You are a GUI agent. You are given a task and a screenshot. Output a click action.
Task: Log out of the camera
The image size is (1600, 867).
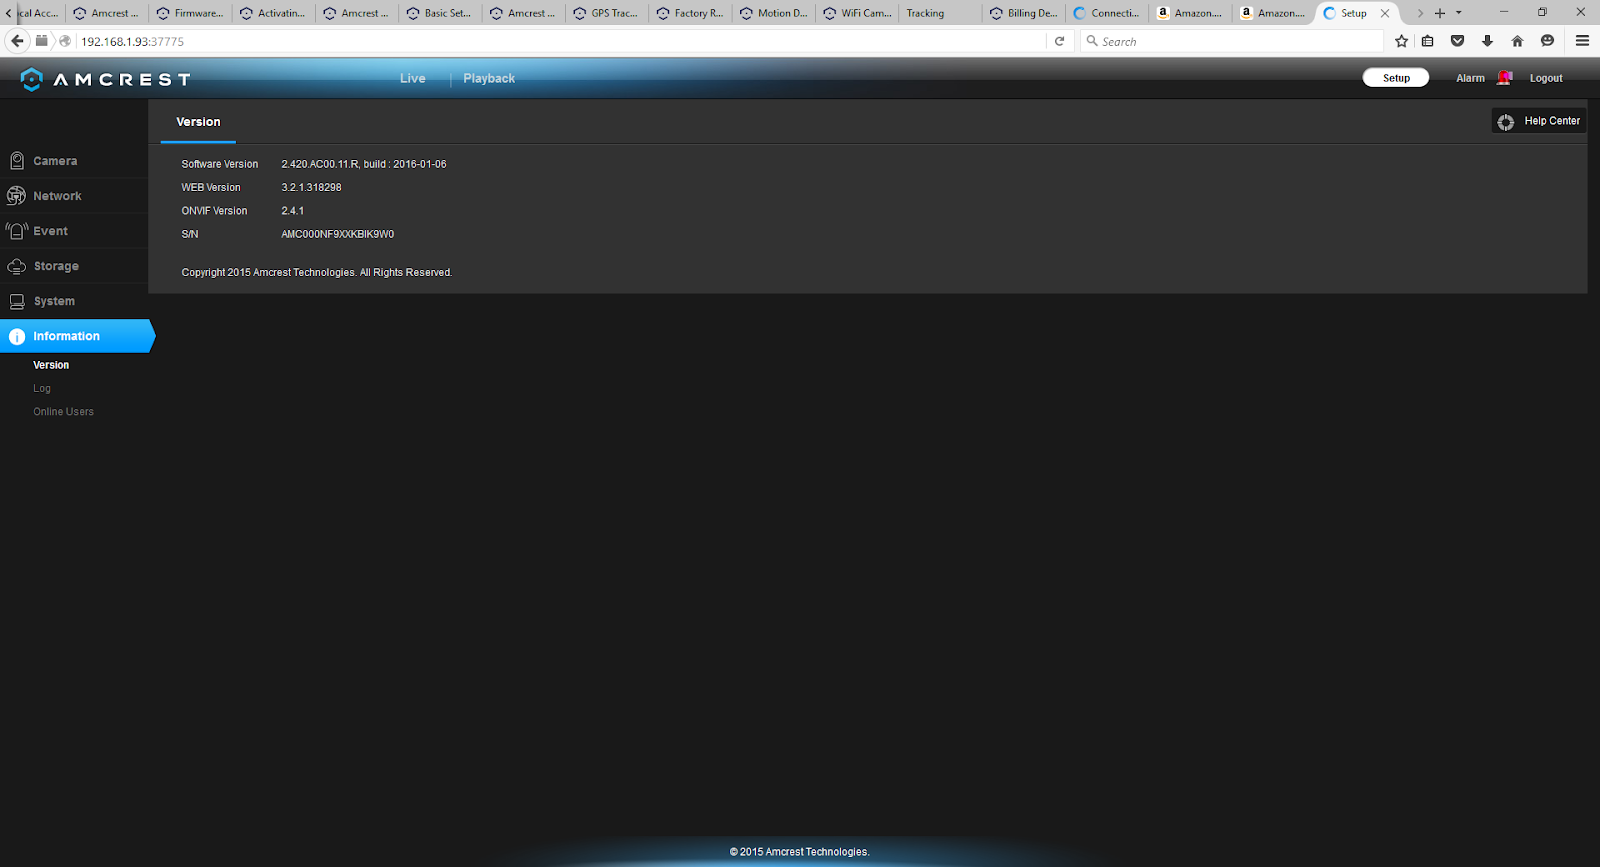tap(1546, 78)
